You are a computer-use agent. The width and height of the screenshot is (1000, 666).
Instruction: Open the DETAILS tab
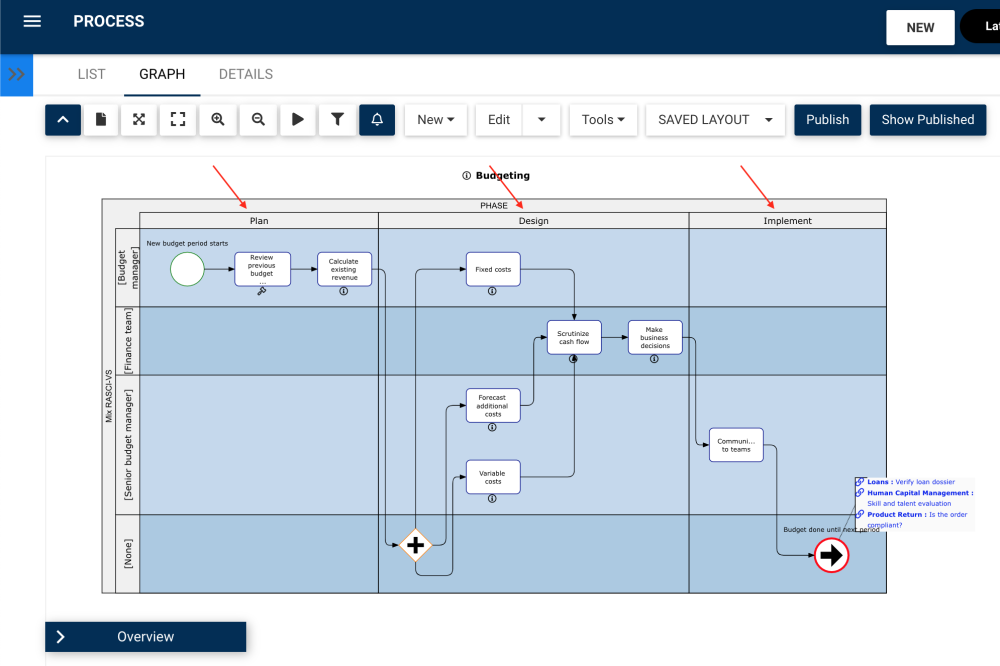(x=245, y=74)
